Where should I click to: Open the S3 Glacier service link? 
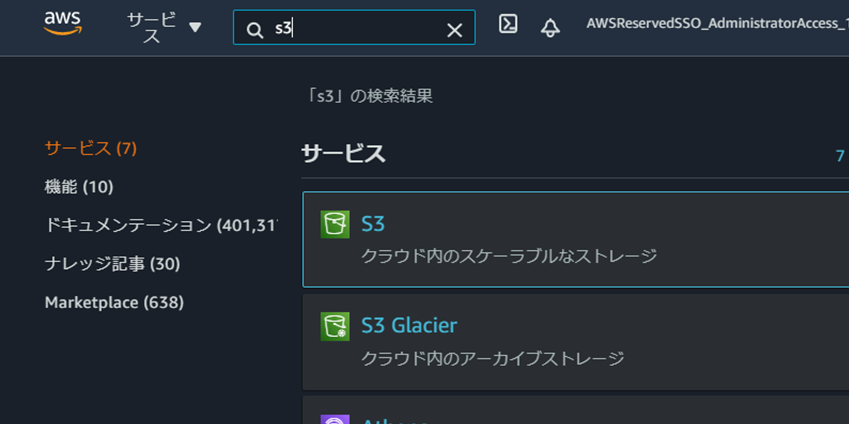click(x=409, y=326)
